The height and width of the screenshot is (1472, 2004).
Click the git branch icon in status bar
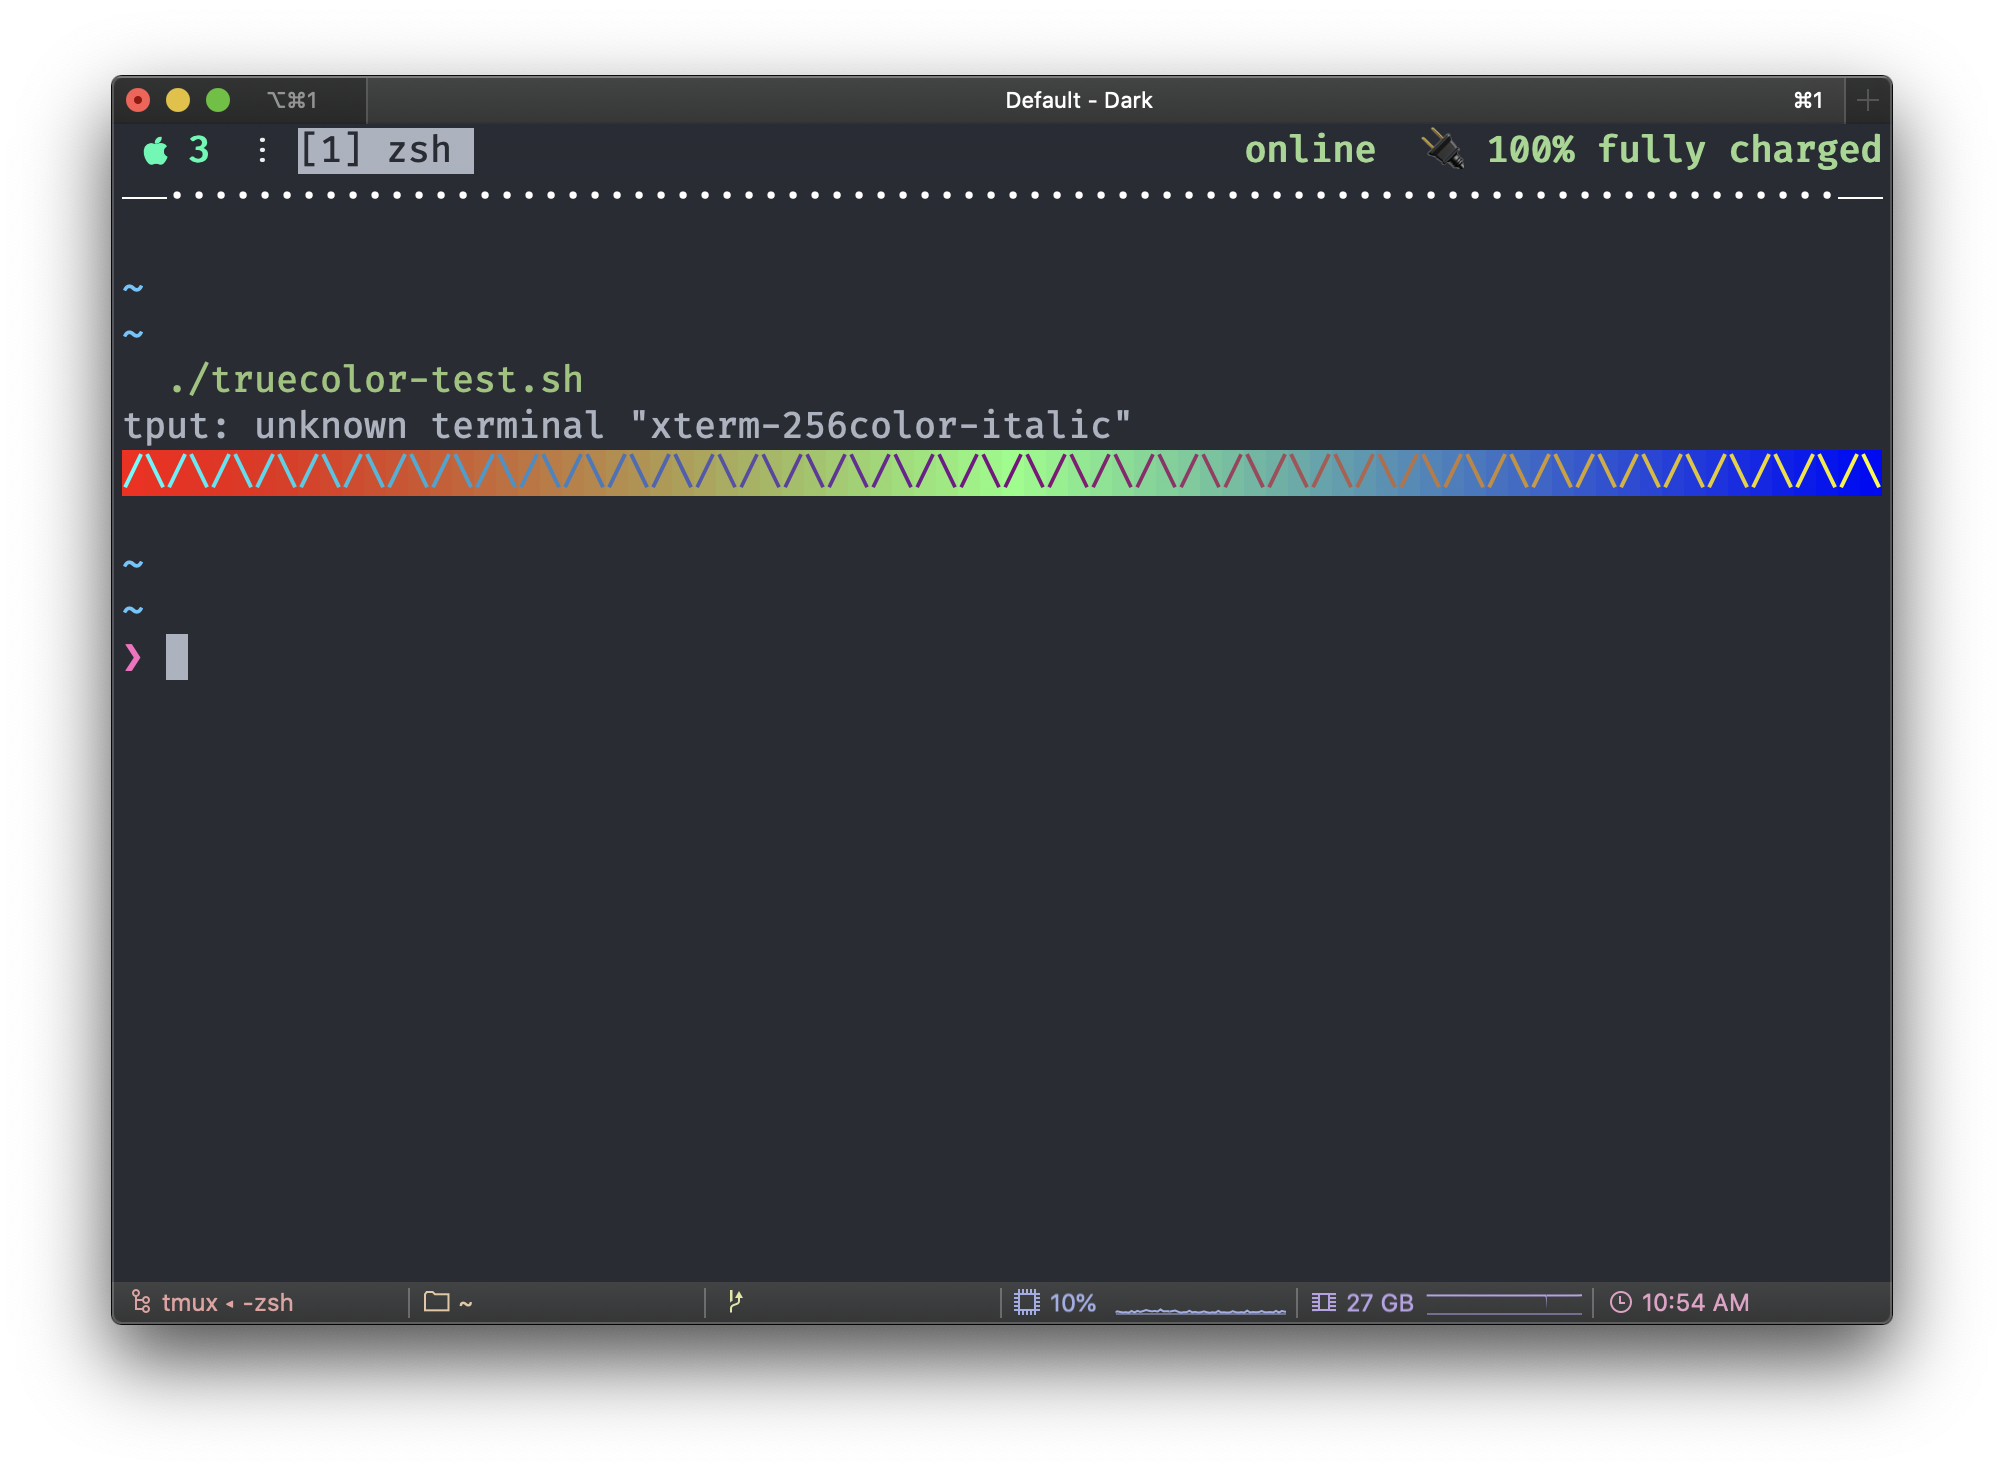(x=735, y=1301)
